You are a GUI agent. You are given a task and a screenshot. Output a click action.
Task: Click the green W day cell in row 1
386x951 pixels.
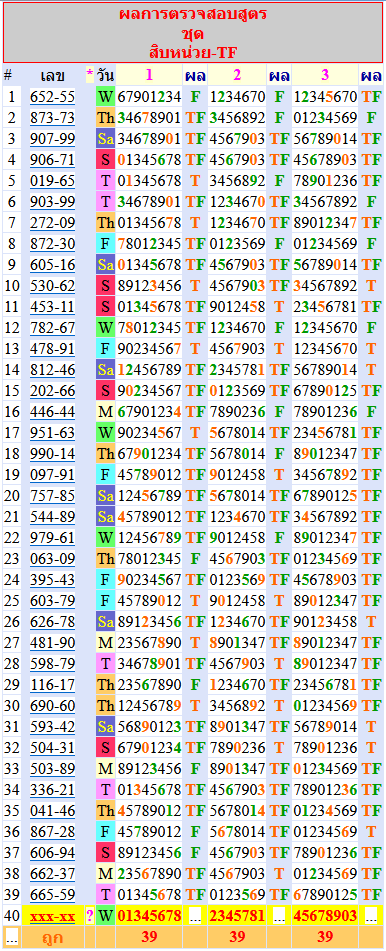click(105, 96)
